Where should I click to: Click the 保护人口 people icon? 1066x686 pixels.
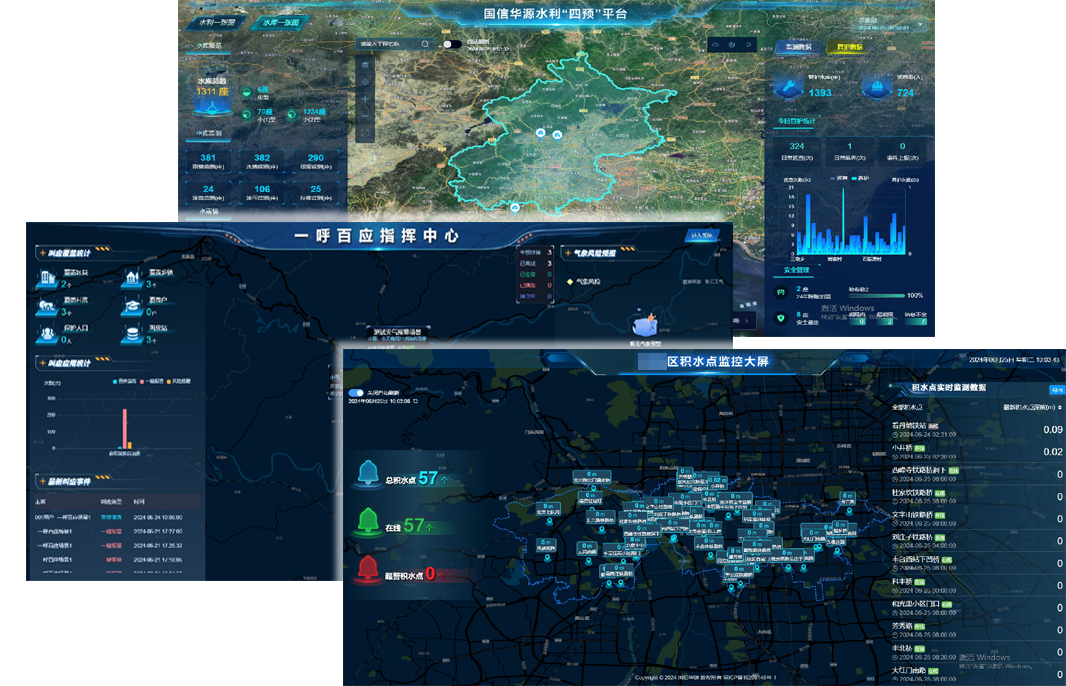[48, 334]
